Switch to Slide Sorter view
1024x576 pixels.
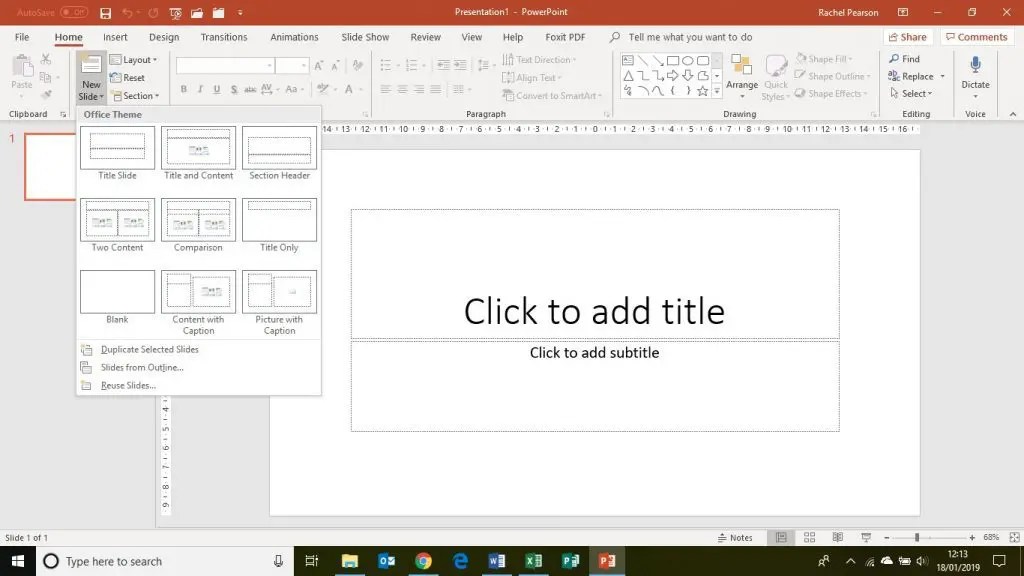[810, 537]
